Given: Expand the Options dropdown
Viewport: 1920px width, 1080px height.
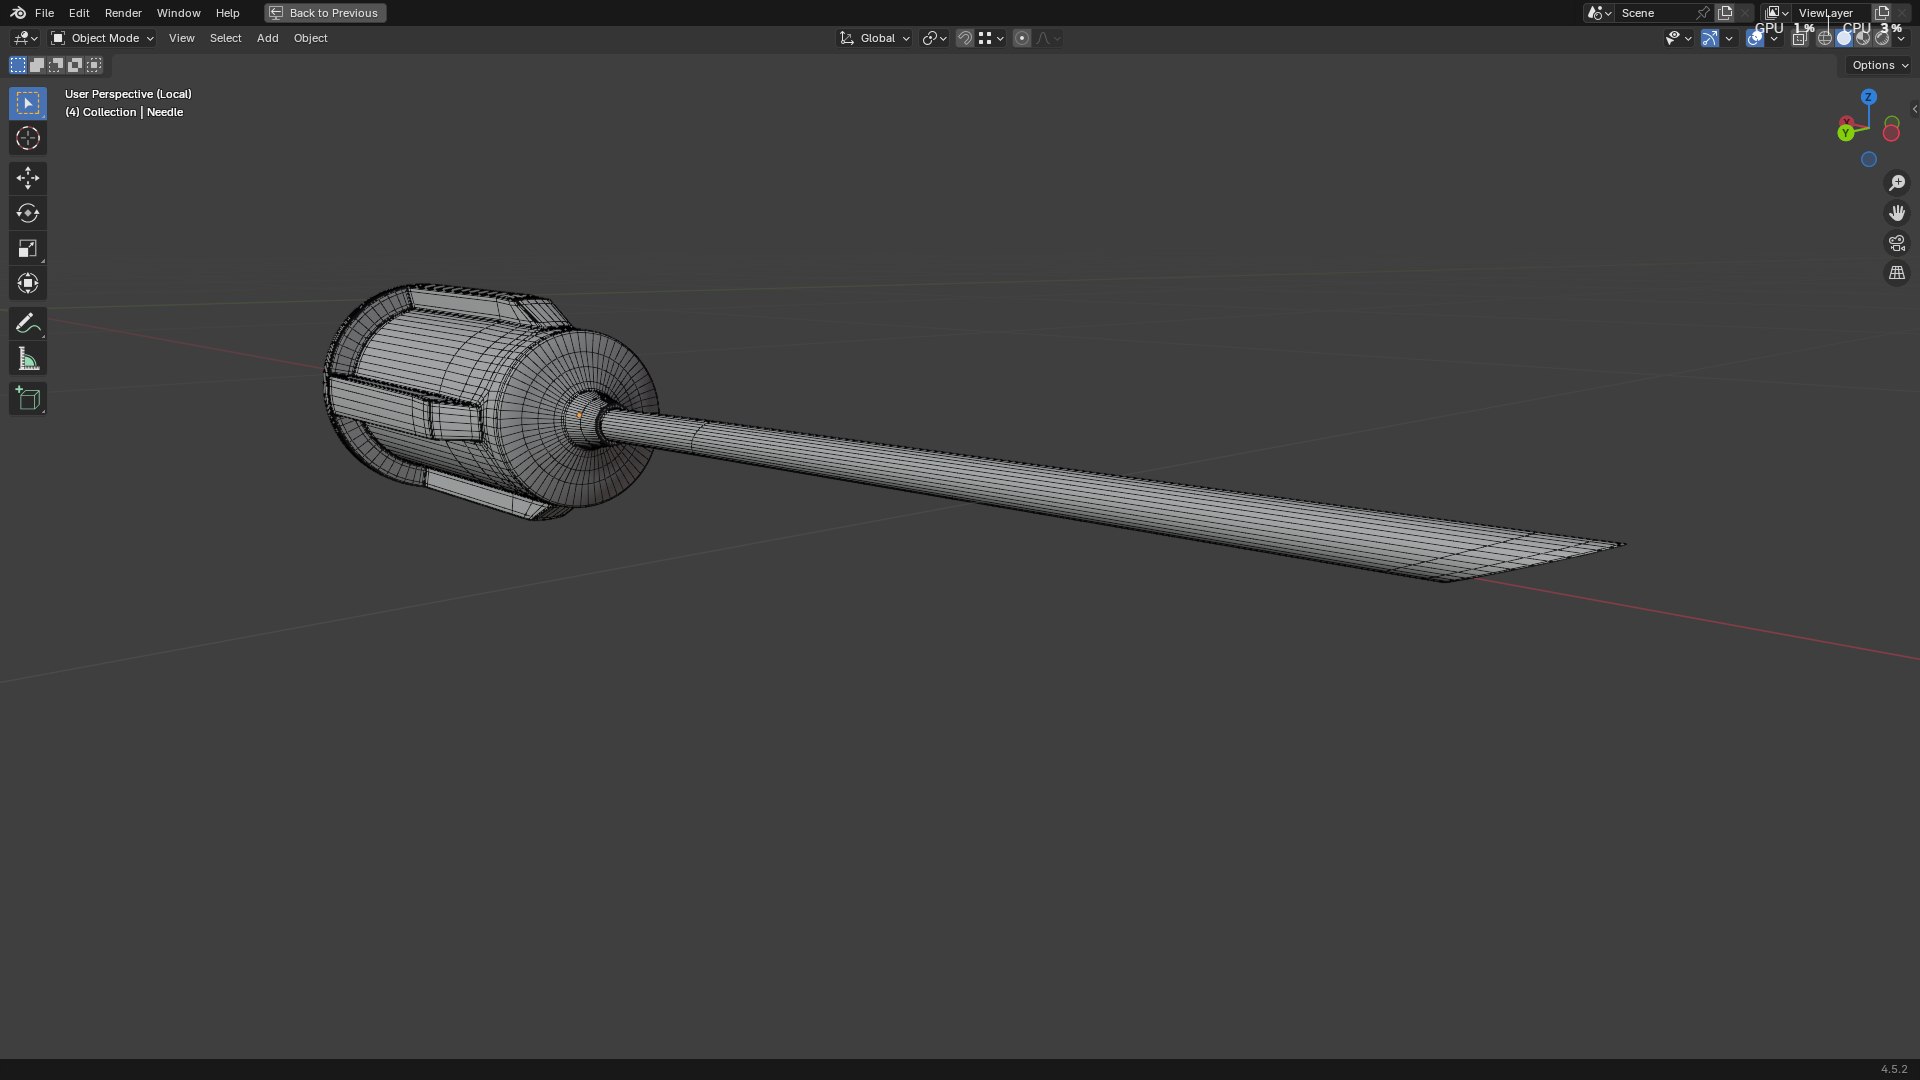Looking at the screenshot, I should point(1879,65).
